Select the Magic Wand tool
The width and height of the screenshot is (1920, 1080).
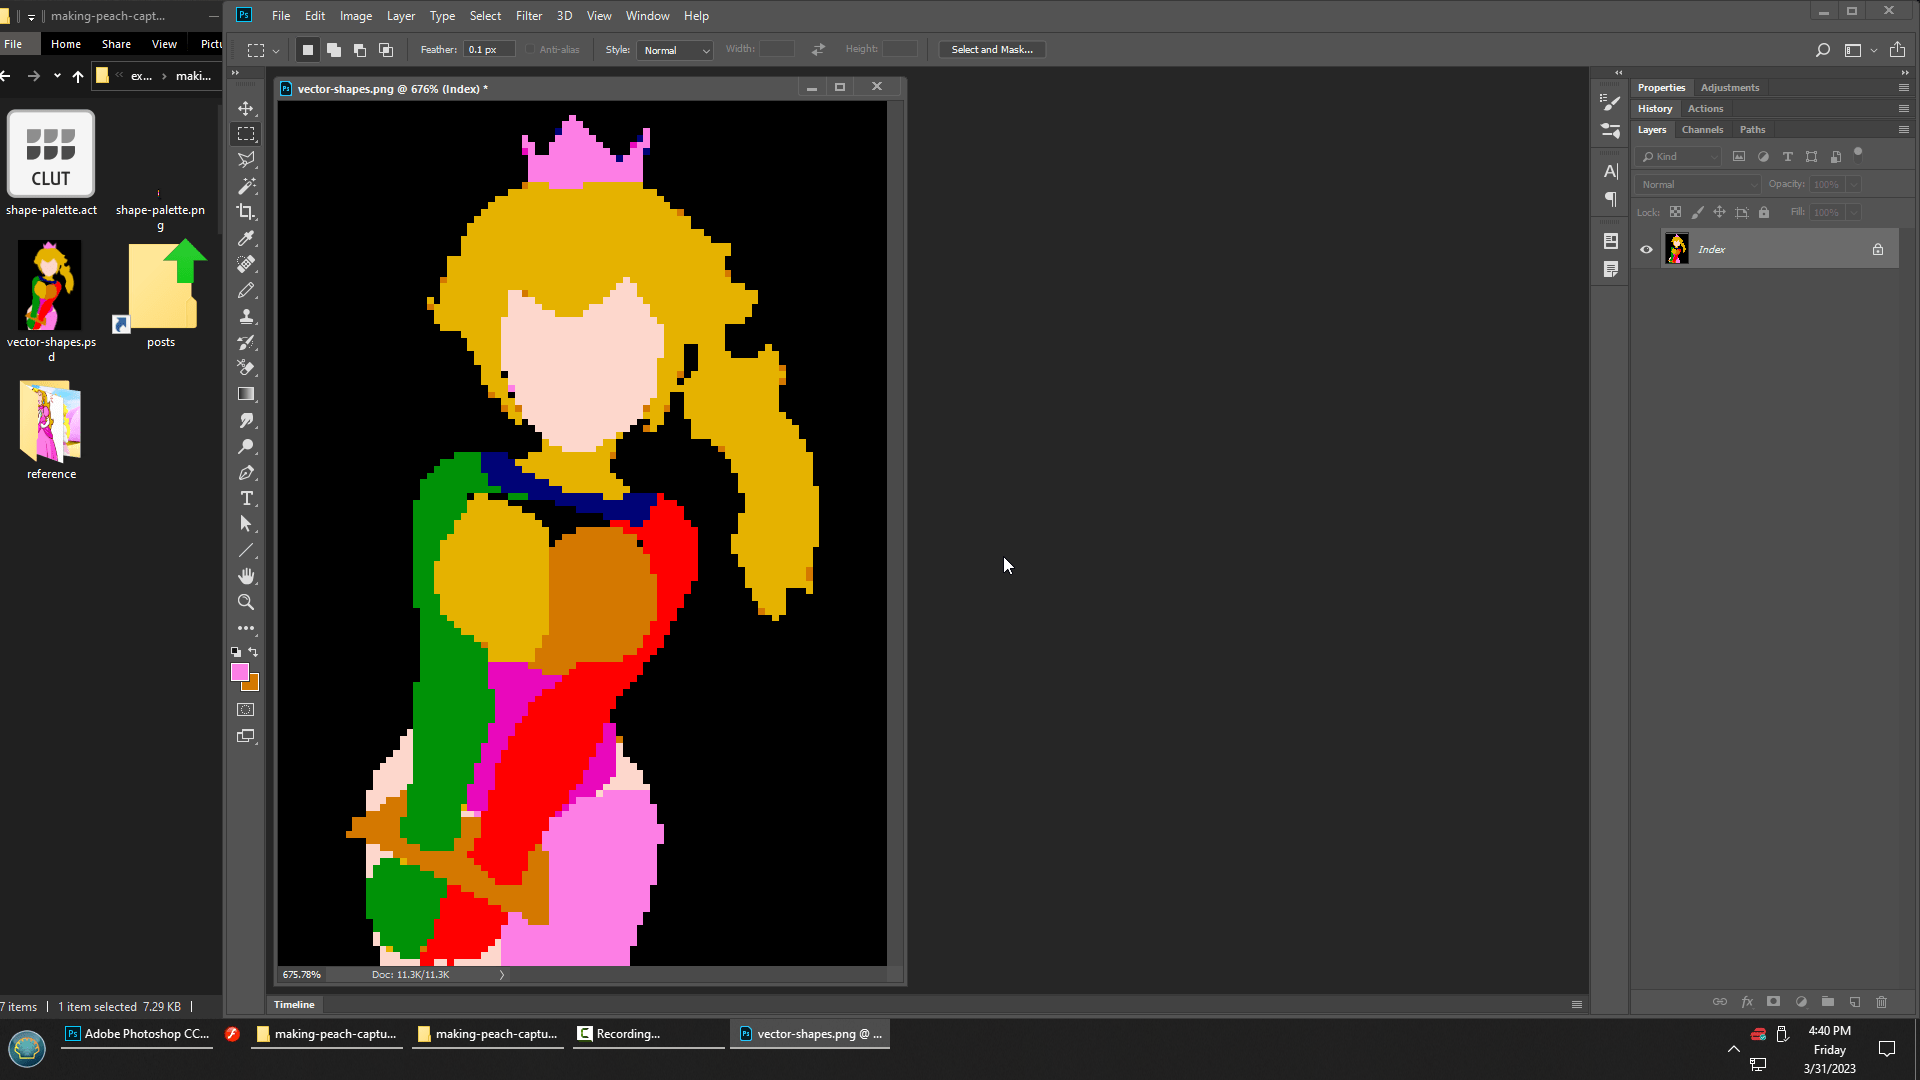tap(246, 186)
